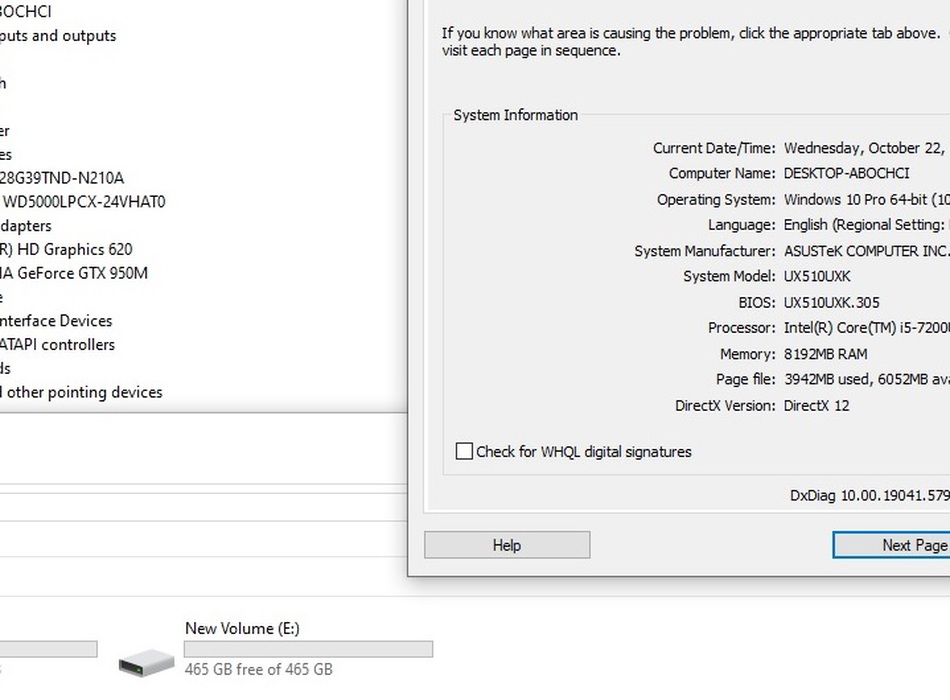This screenshot has height=700, width=950.
Task: Select the computer name root node in the tree
Action: 26,12
